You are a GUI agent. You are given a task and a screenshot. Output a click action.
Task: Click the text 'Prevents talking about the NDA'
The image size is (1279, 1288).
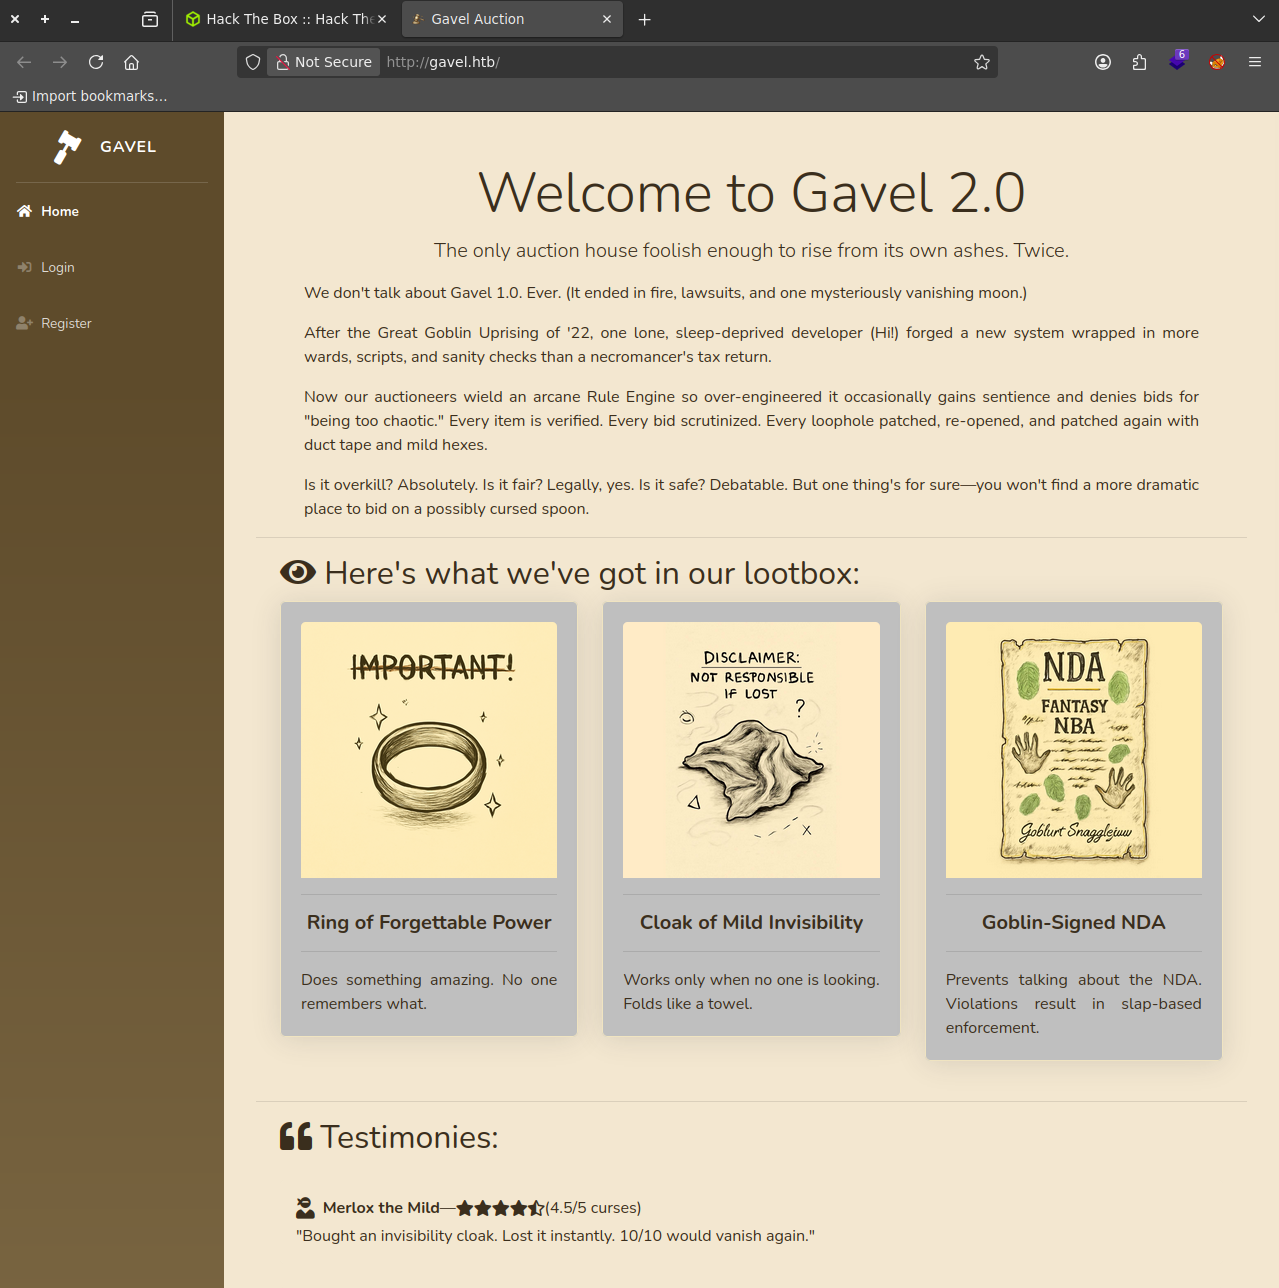click(x=1074, y=980)
